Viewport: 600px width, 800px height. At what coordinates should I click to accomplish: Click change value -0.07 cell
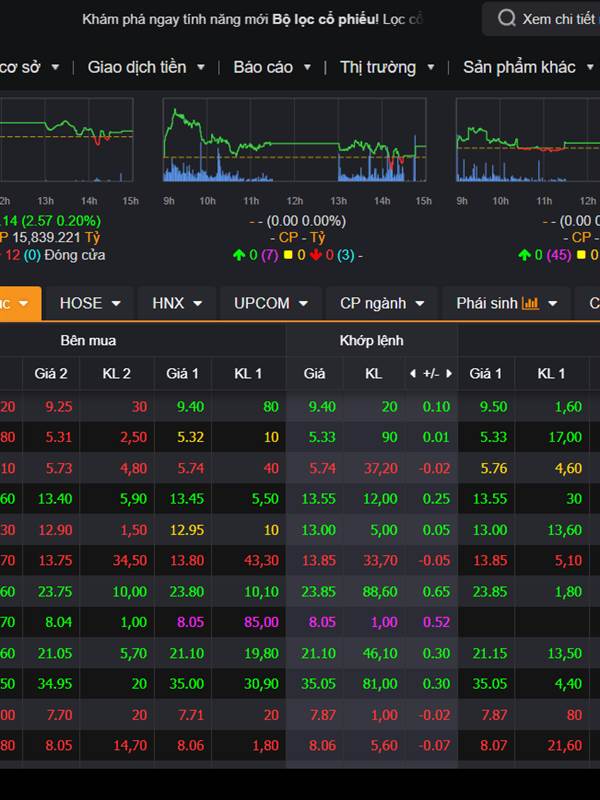tap(434, 745)
